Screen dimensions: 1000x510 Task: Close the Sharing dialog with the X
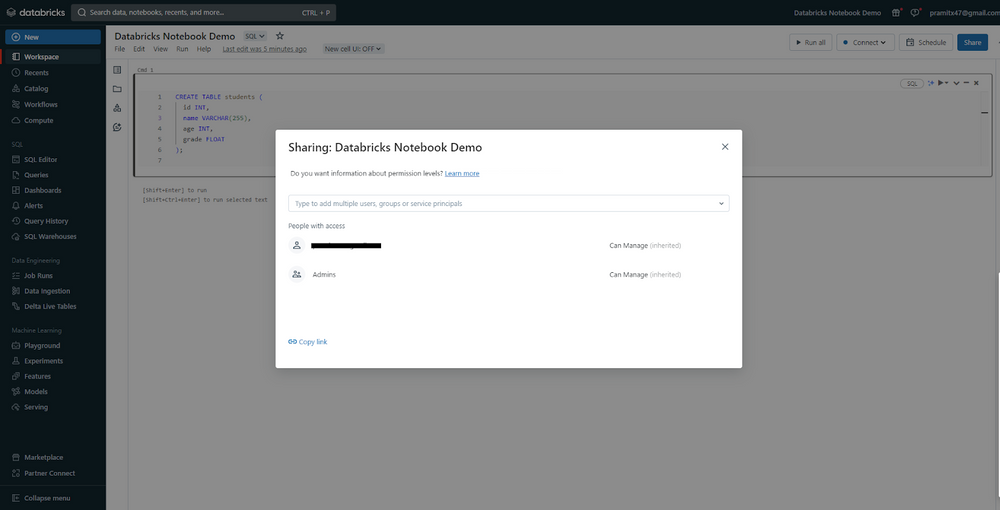pyautogui.click(x=725, y=147)
